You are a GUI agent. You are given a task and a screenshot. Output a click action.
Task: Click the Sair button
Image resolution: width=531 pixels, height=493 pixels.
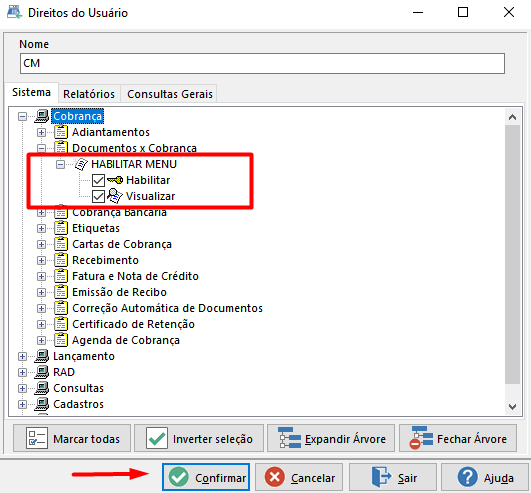click(393, 477)
